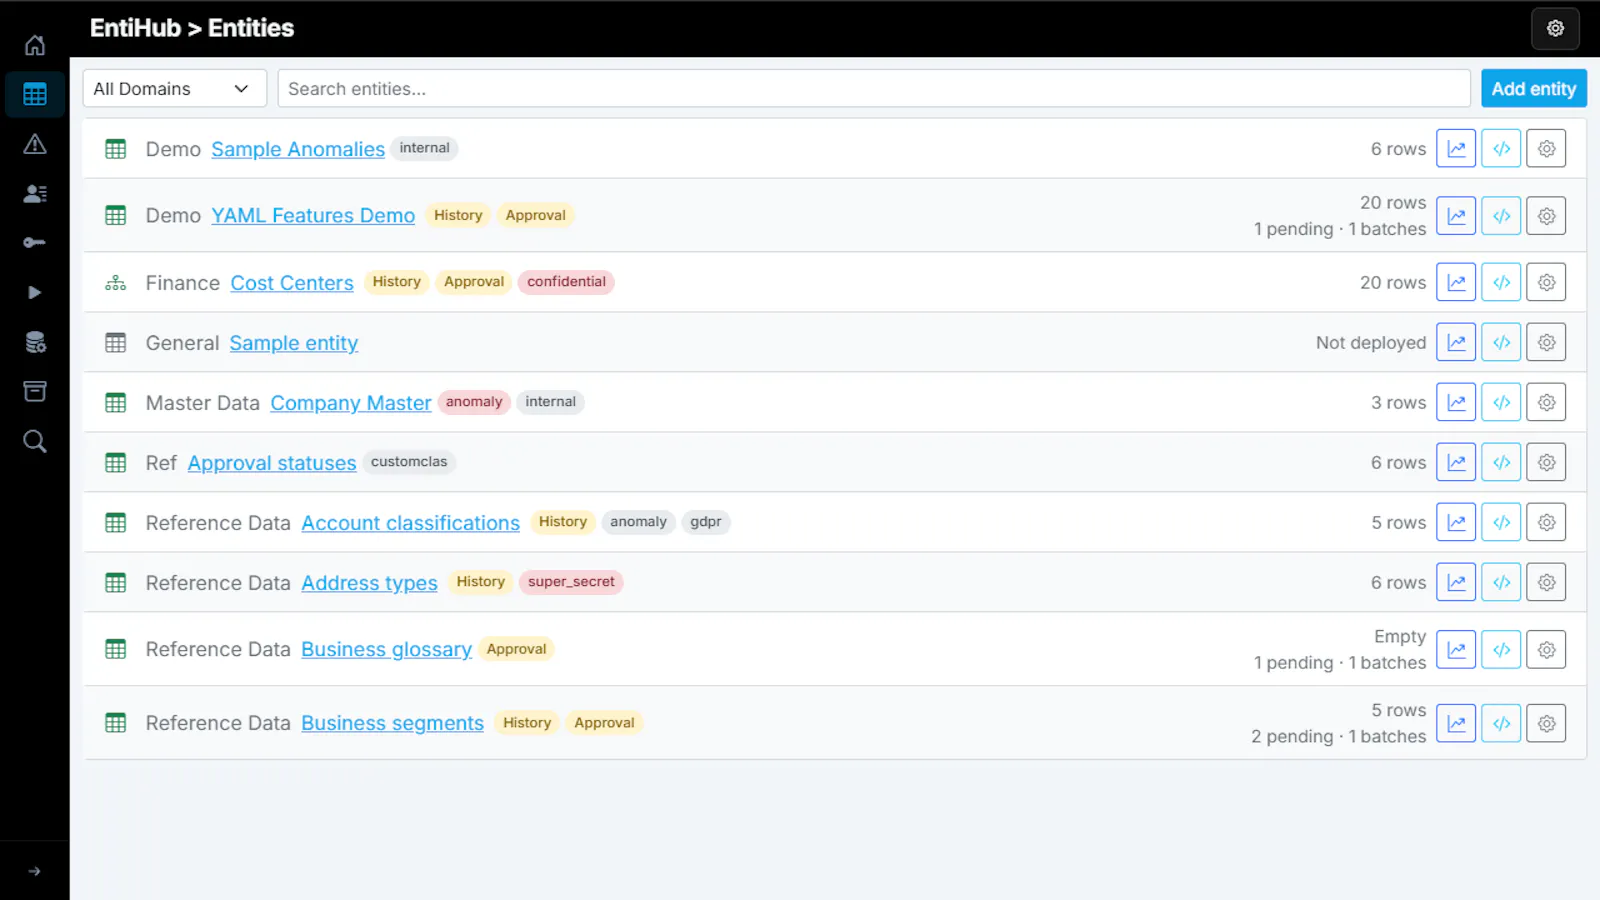Open the Account classifications link

[x=411, y=523]
